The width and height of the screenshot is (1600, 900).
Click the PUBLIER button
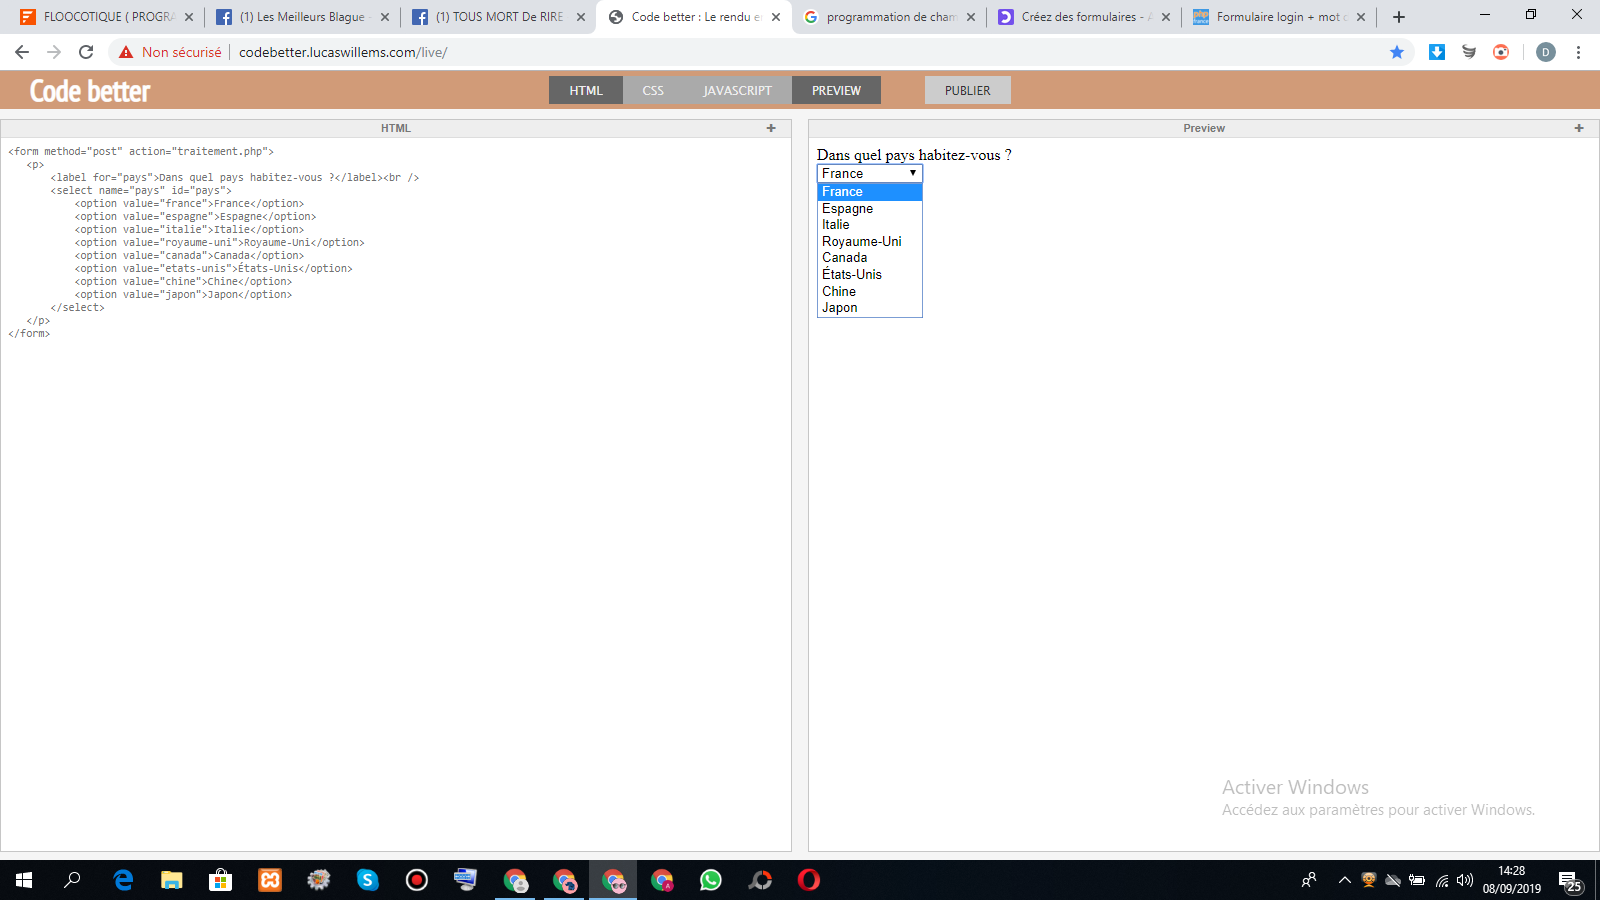pyautogui.click(x=967, y=90)
